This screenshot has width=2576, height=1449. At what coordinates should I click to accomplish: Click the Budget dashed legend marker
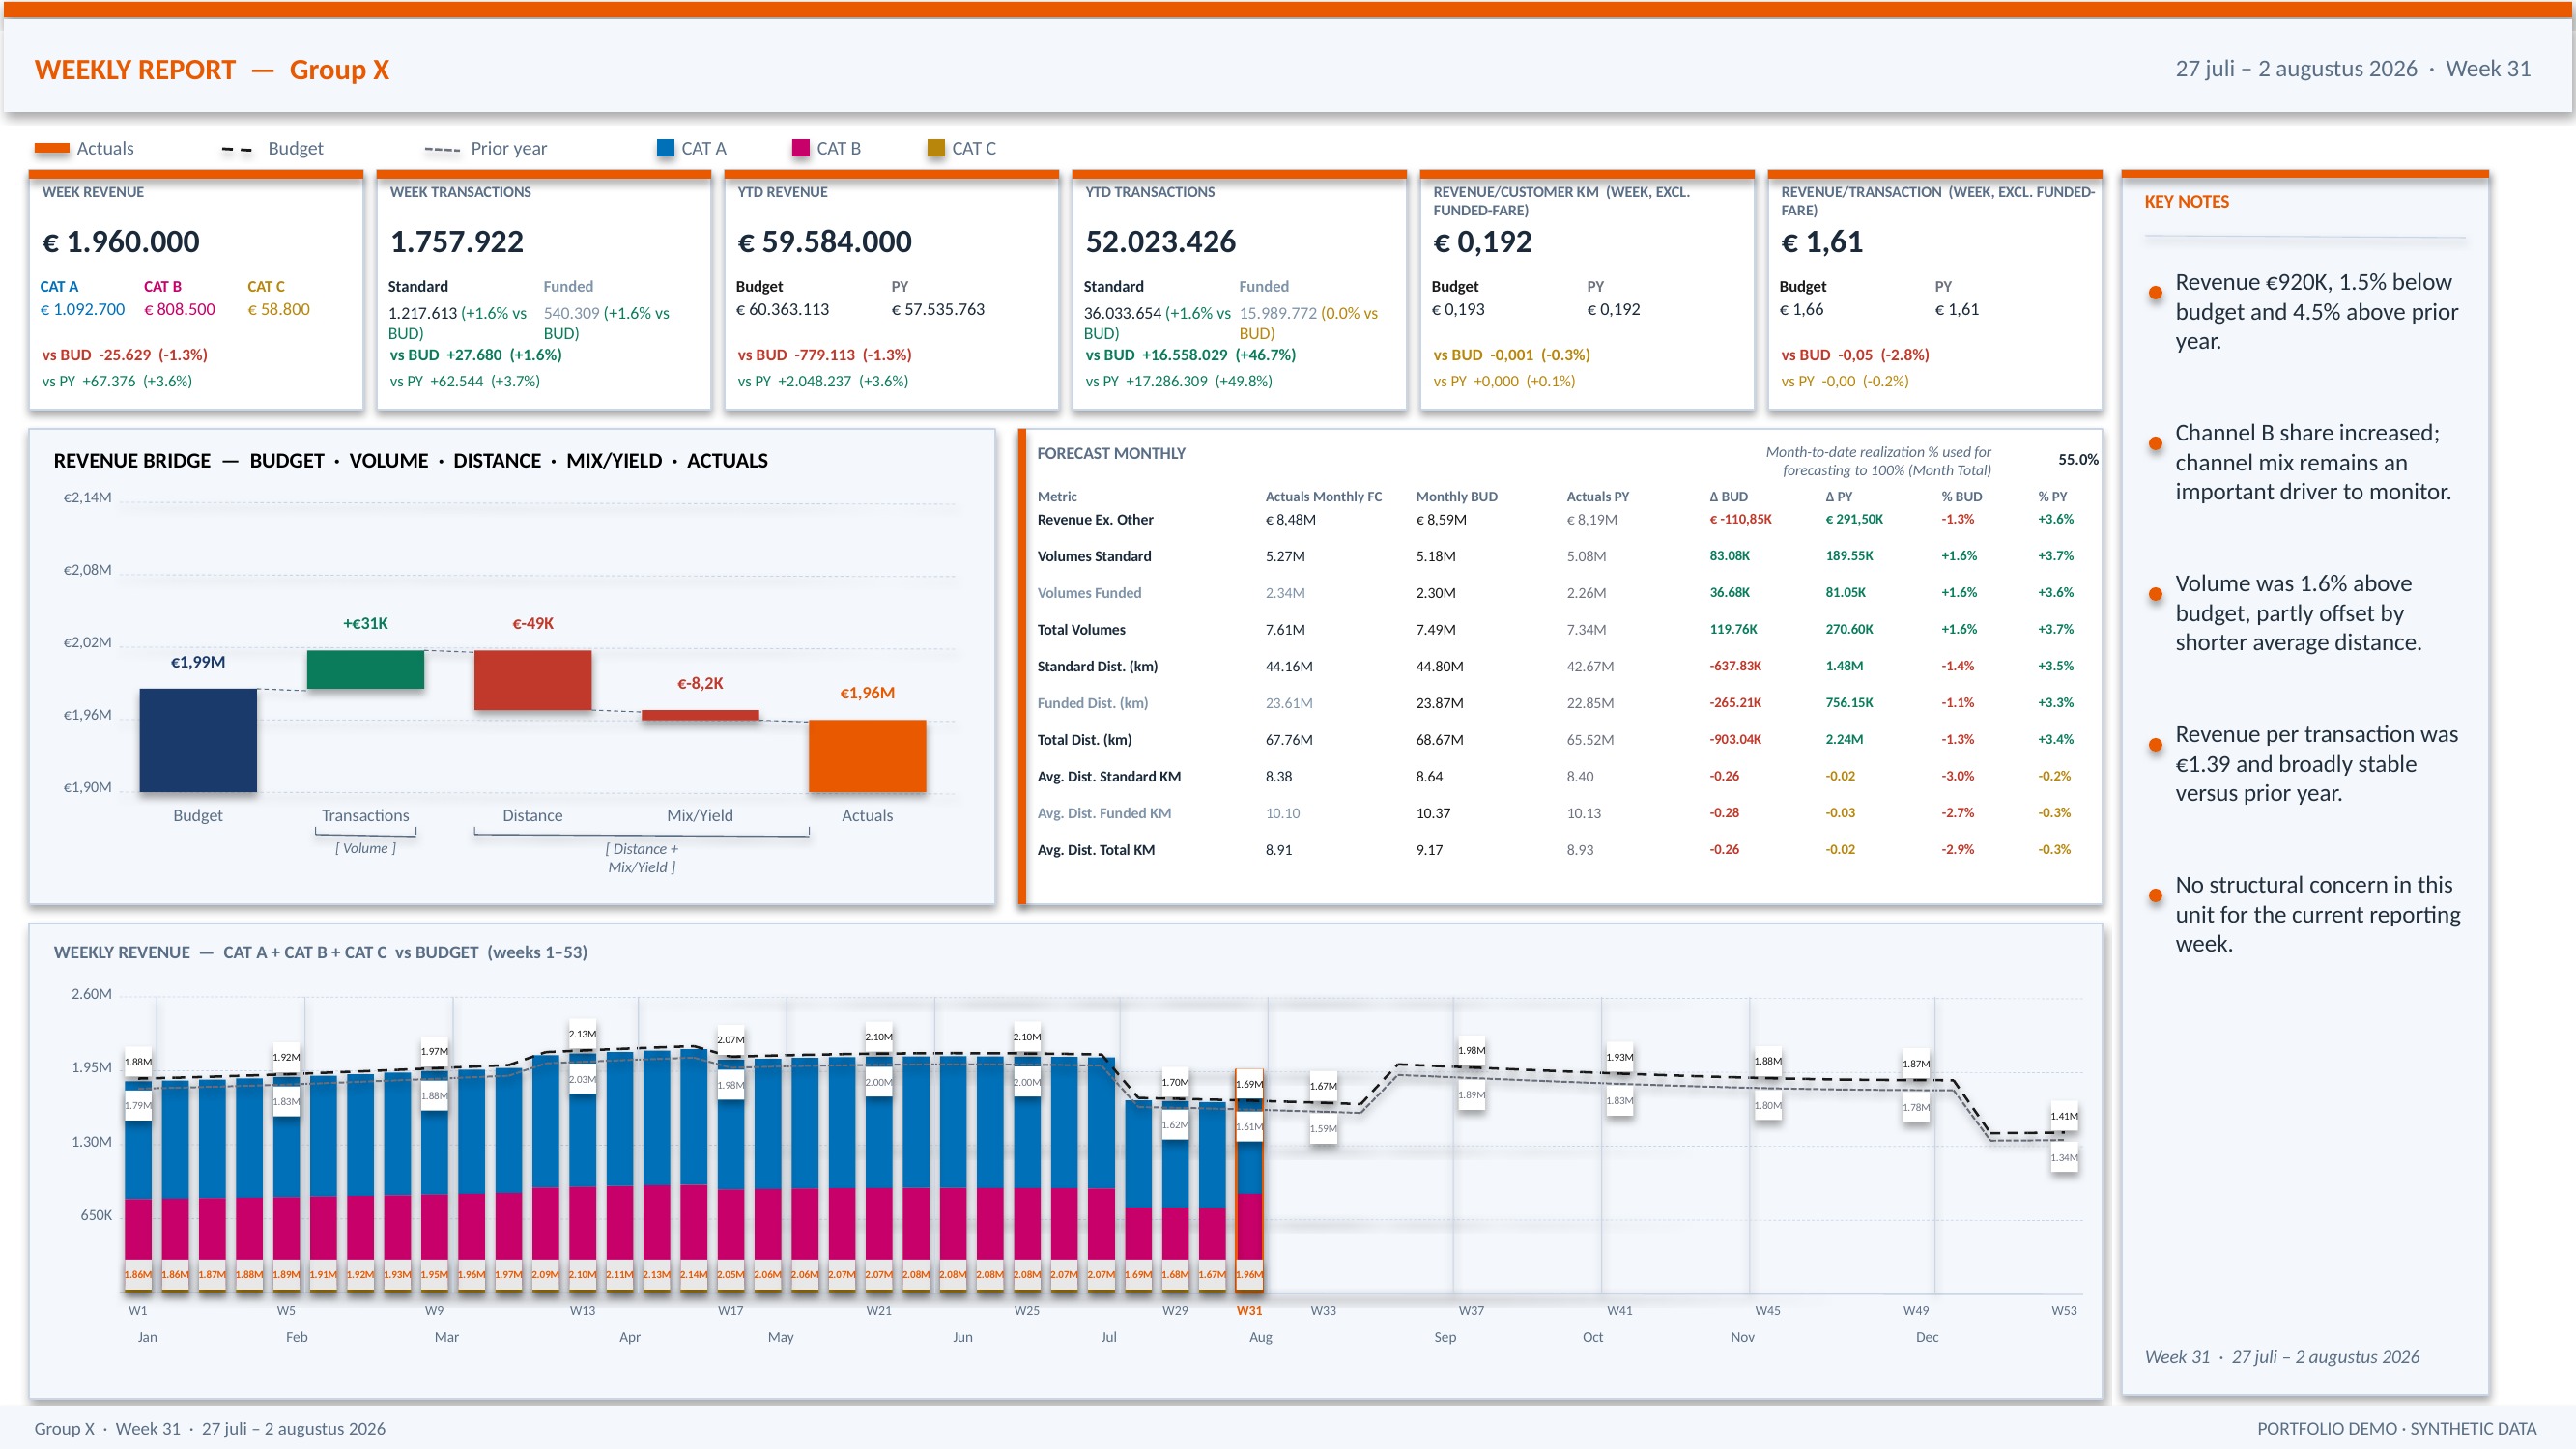point(237,149)
